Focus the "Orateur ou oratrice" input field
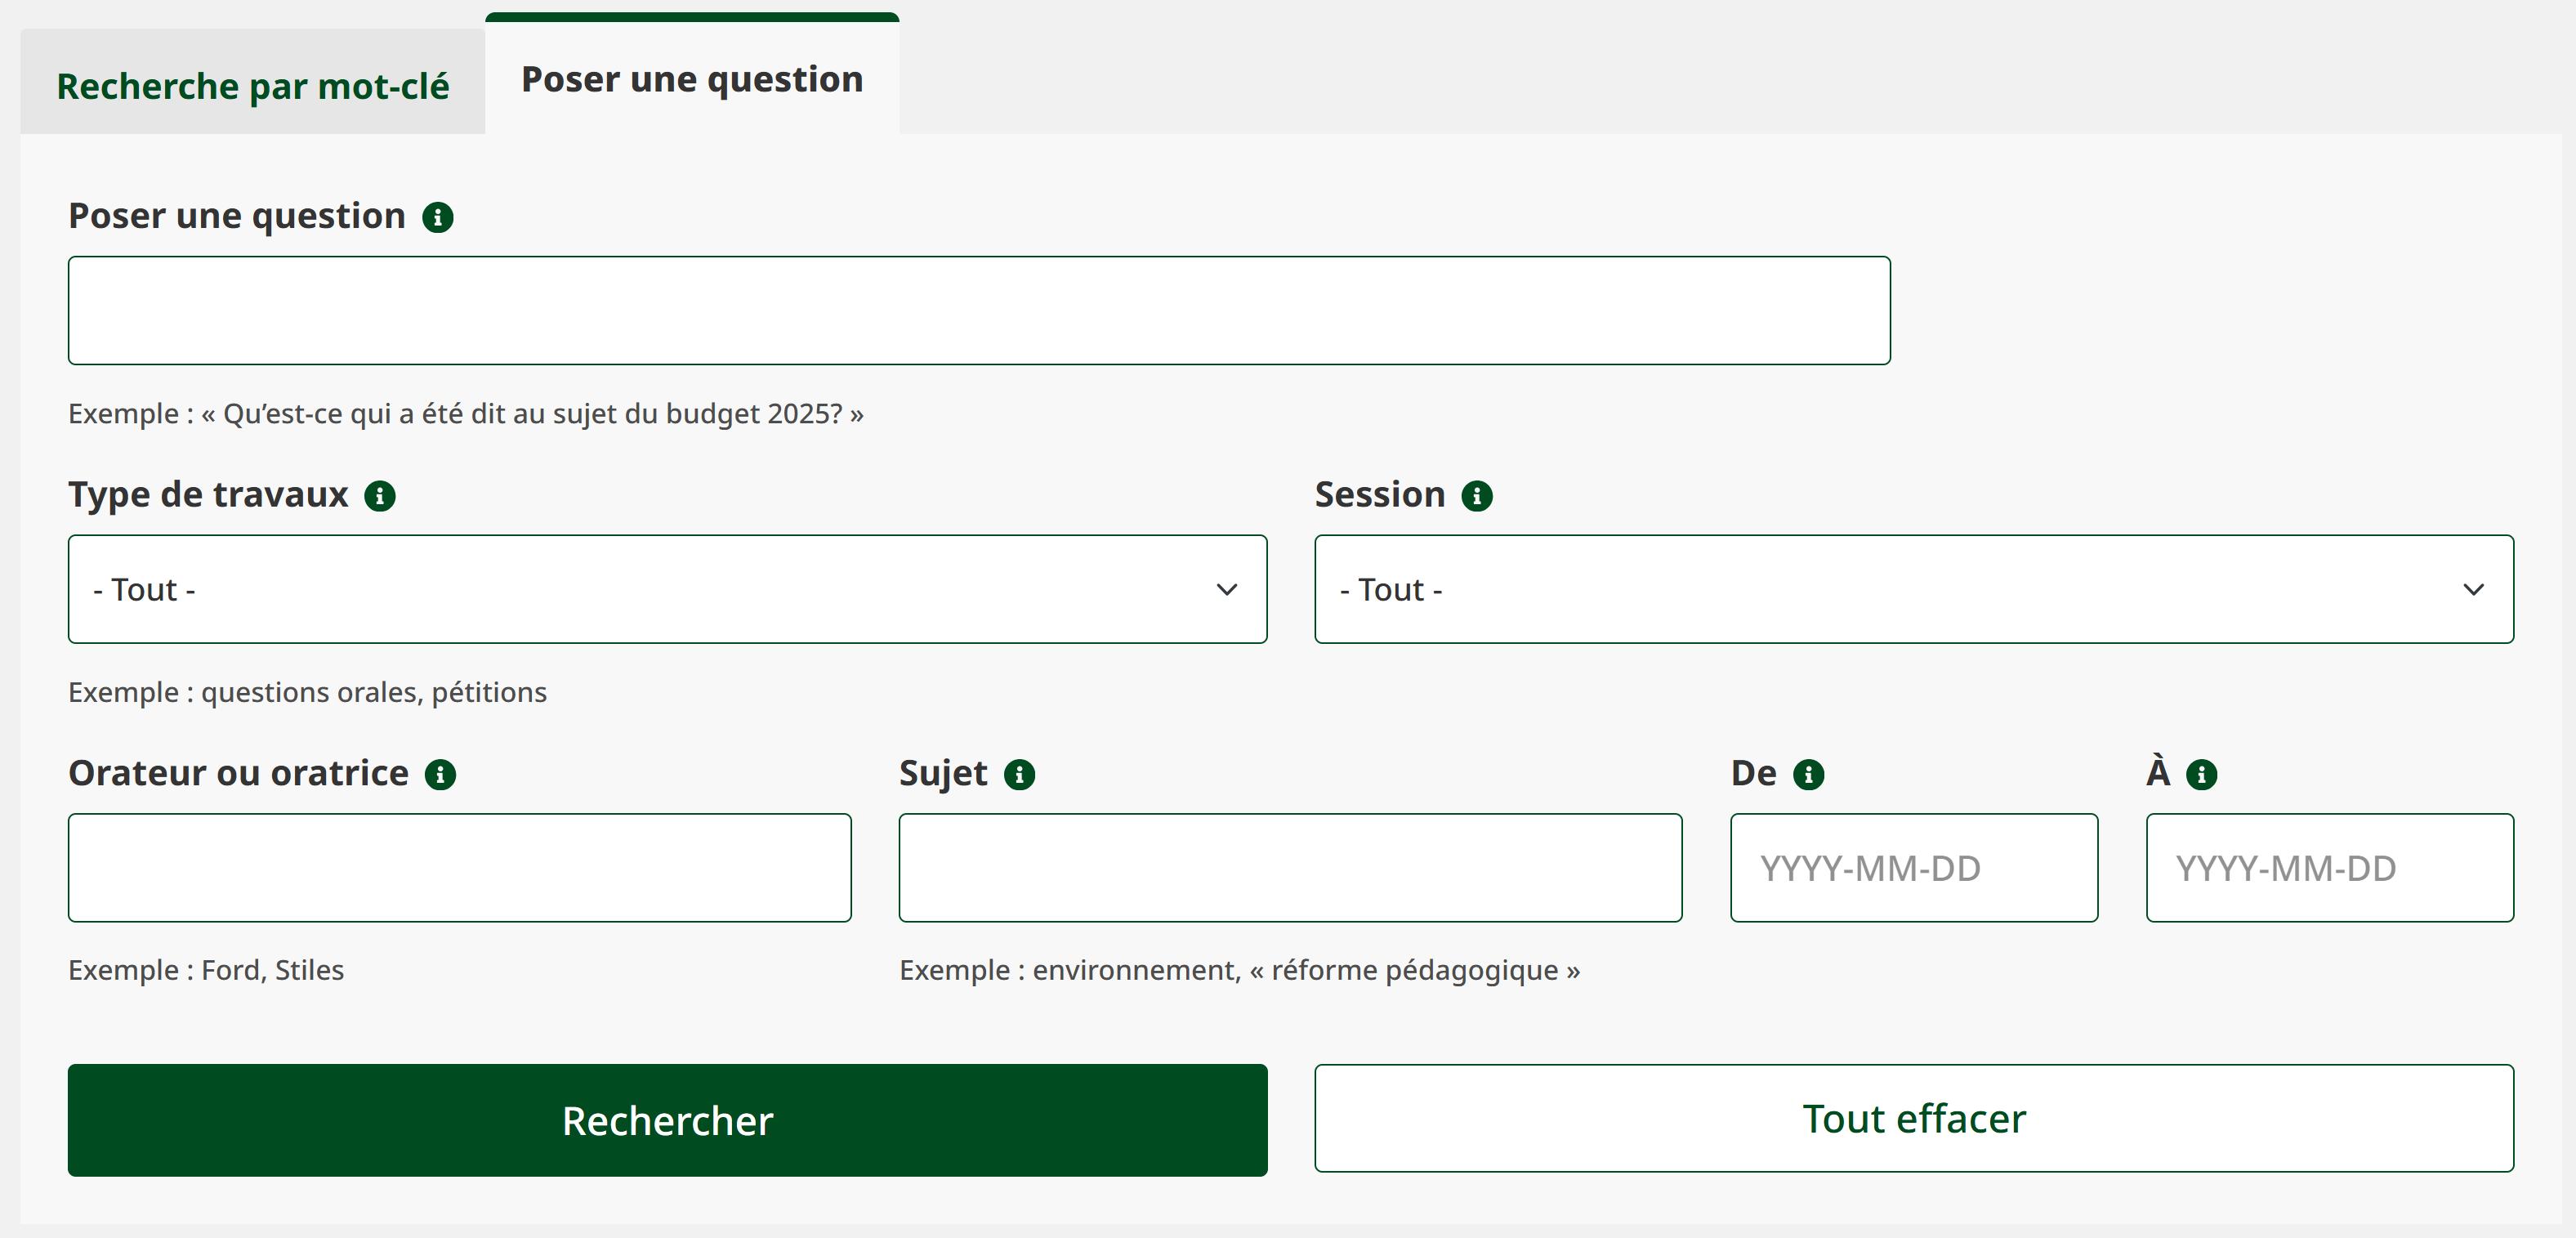Viewport: 2576px width, 1238px height. tap(459, 867)
